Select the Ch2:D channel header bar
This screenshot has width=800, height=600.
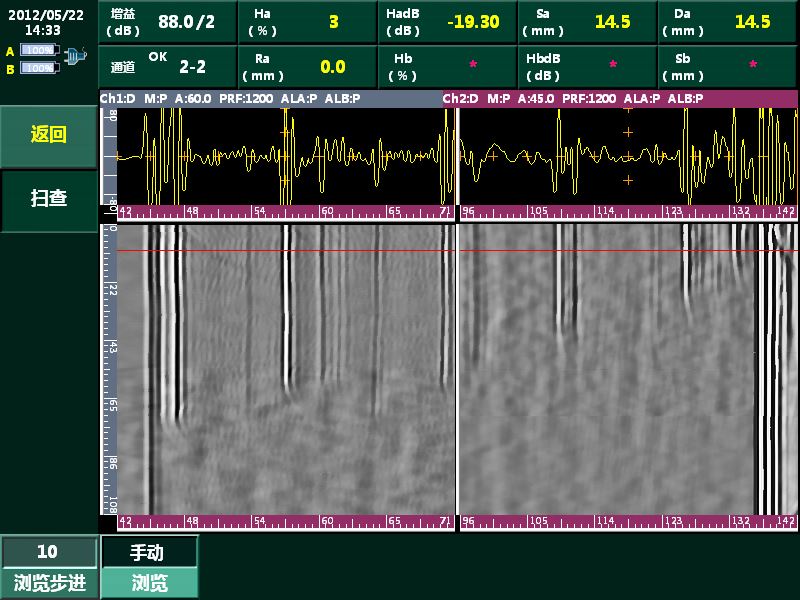[620, 99]
